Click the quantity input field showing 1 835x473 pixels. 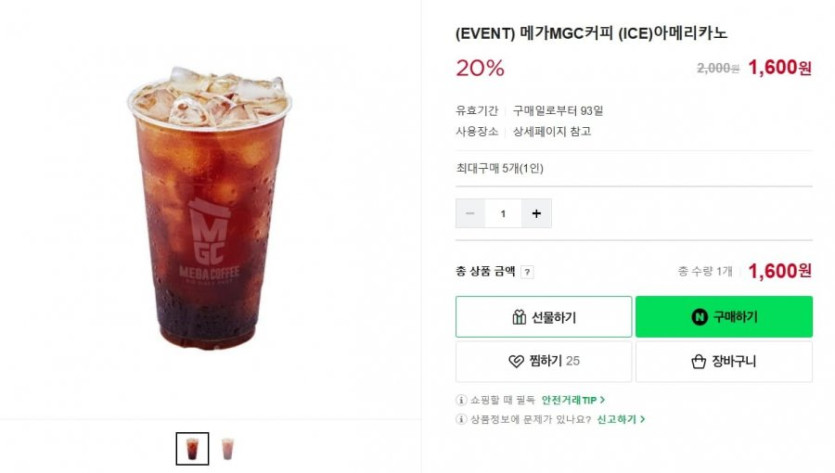[x=503, y=214]
